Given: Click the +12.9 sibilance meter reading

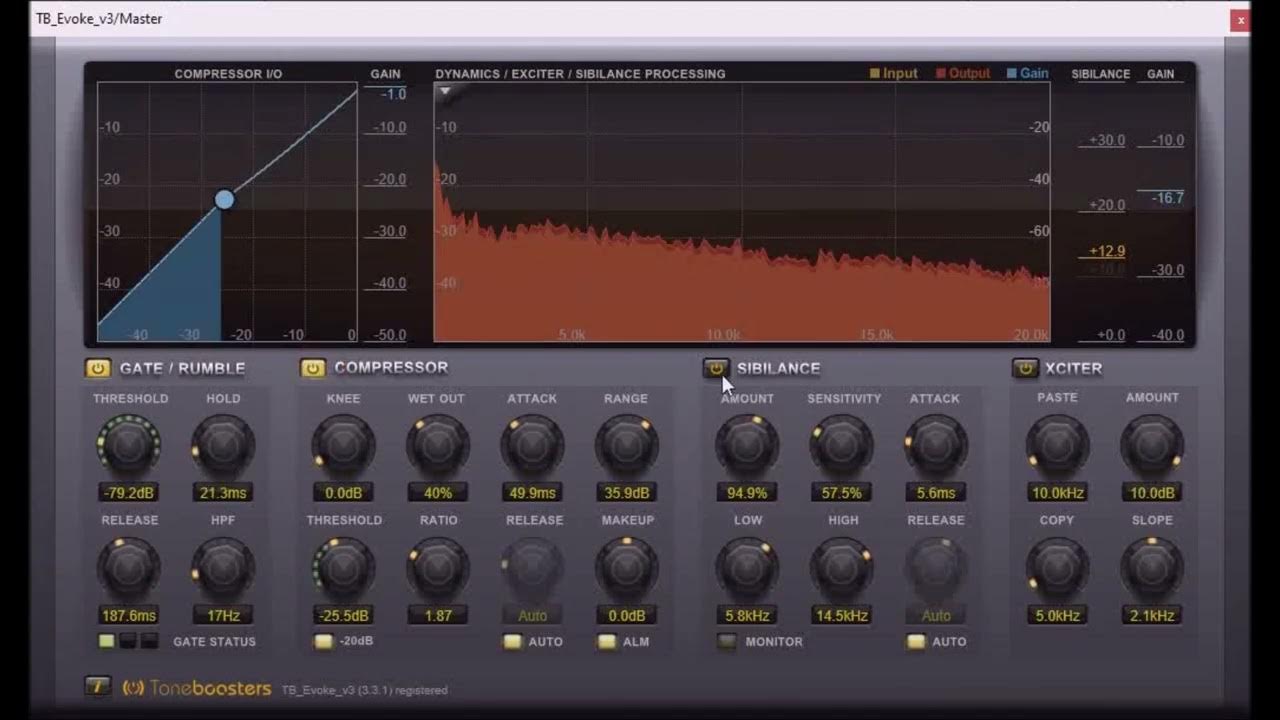Looking at the screenshot, I should [1107, 251].
